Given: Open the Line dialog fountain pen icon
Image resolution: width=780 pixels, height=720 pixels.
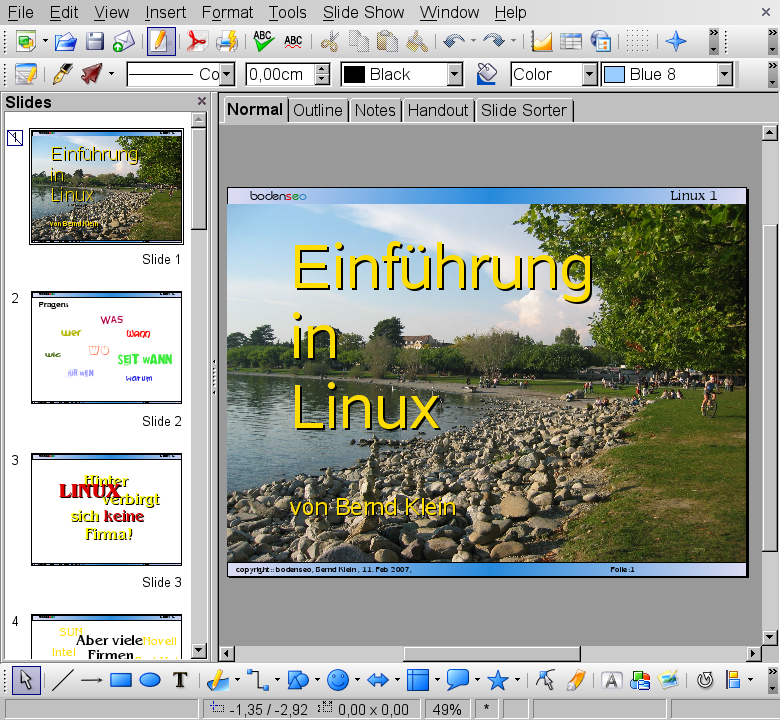Looking at the screenshot, I should click(63, 75).
